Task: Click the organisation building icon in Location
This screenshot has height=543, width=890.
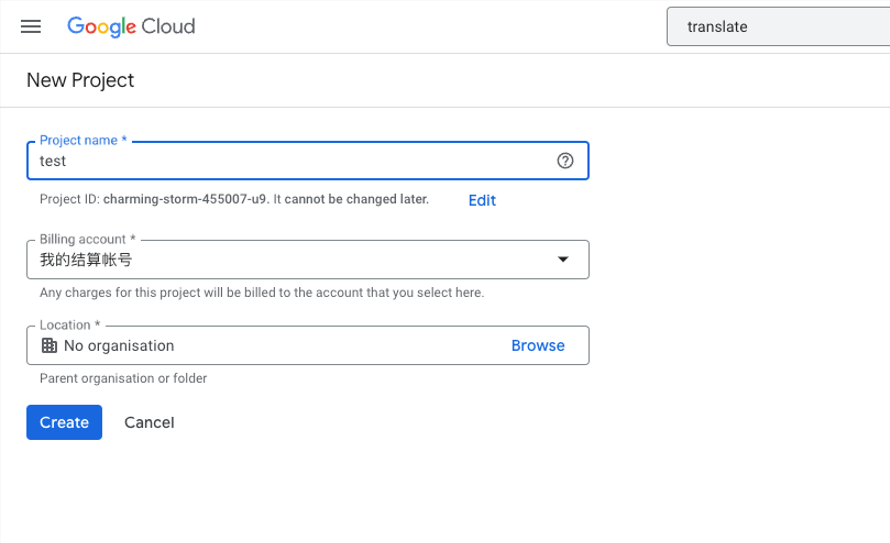Action: pos(48,346)
